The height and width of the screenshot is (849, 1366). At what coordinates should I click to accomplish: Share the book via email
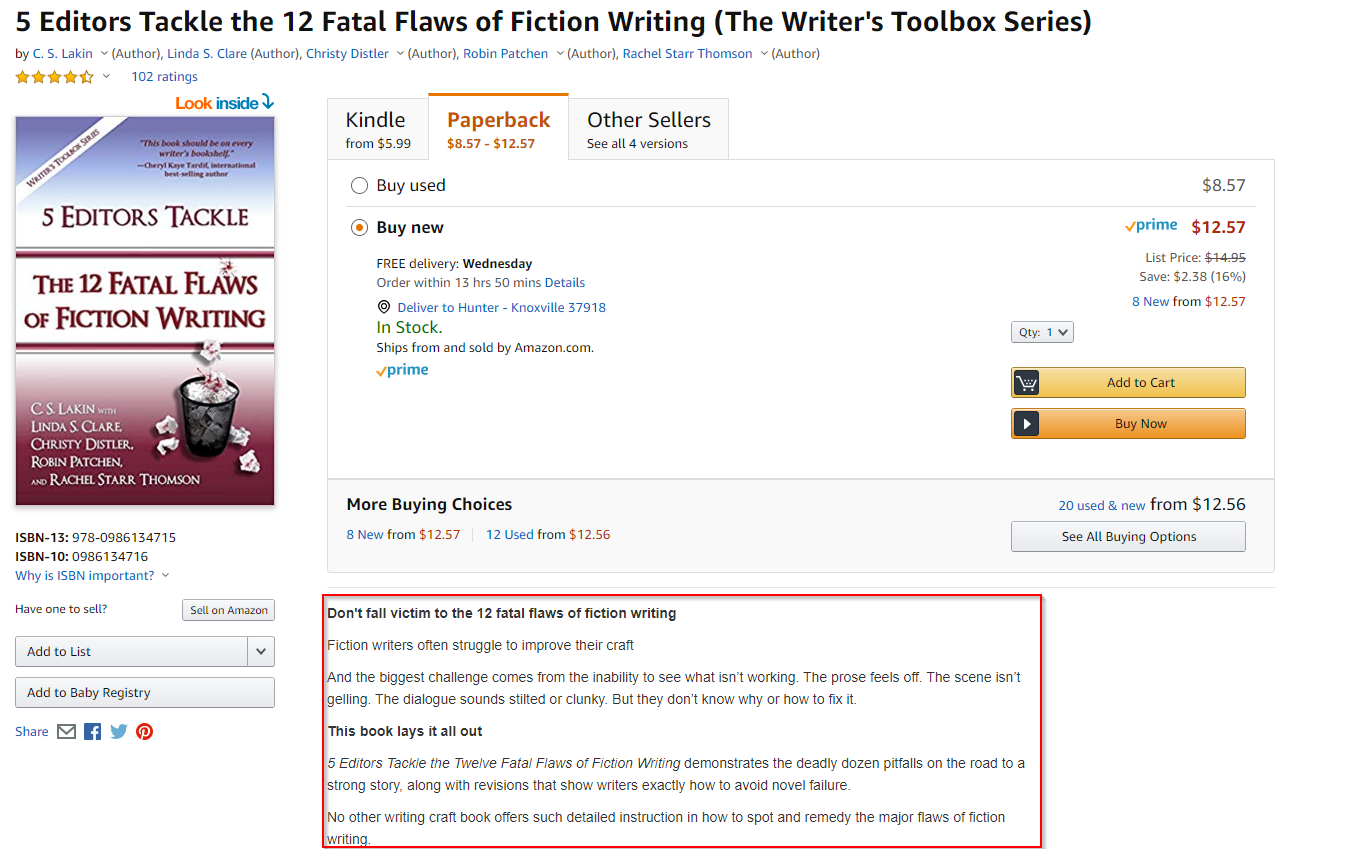pyautogui.click(x=66, y=731)
